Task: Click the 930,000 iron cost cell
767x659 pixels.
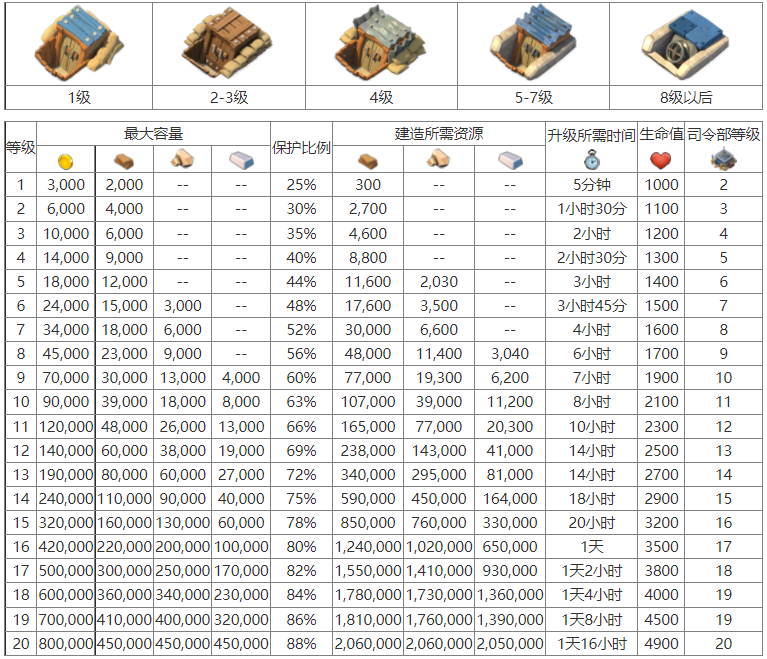Action: (510, 571)
